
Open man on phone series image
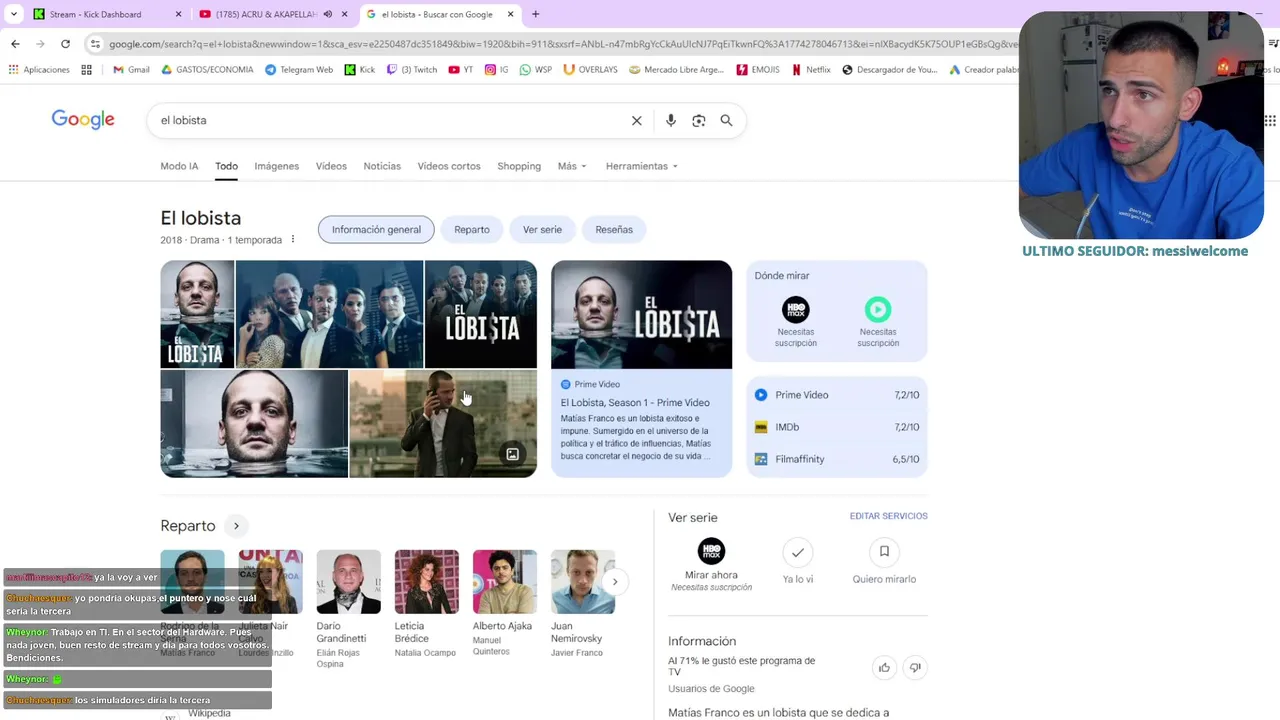pos(443,424)
